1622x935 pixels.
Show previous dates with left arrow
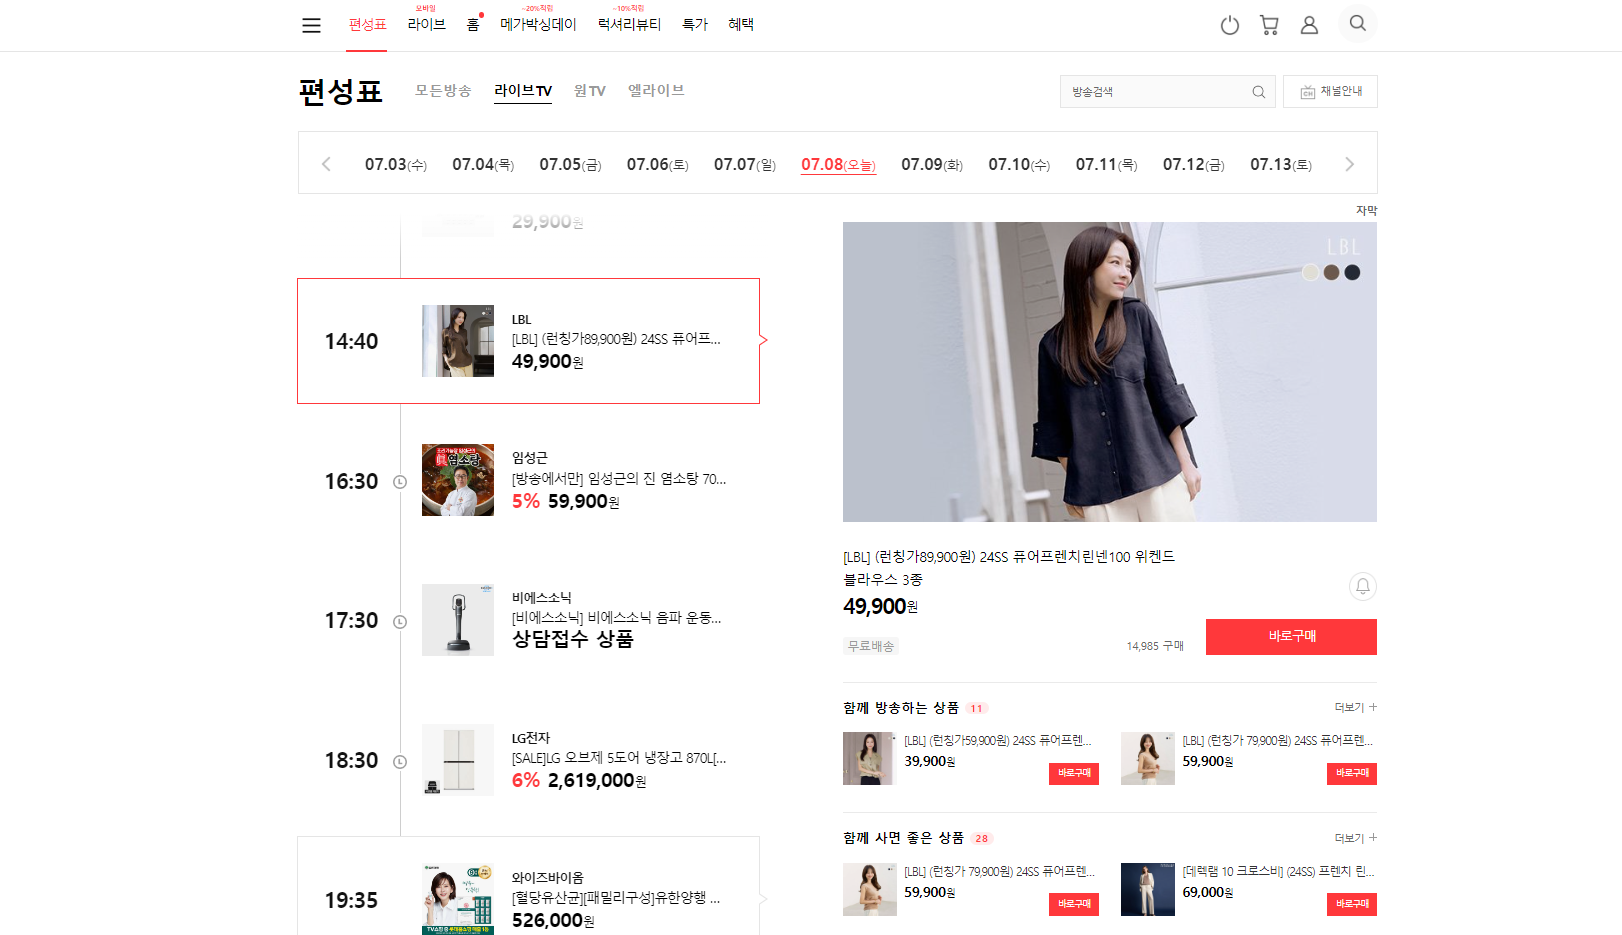326,164
